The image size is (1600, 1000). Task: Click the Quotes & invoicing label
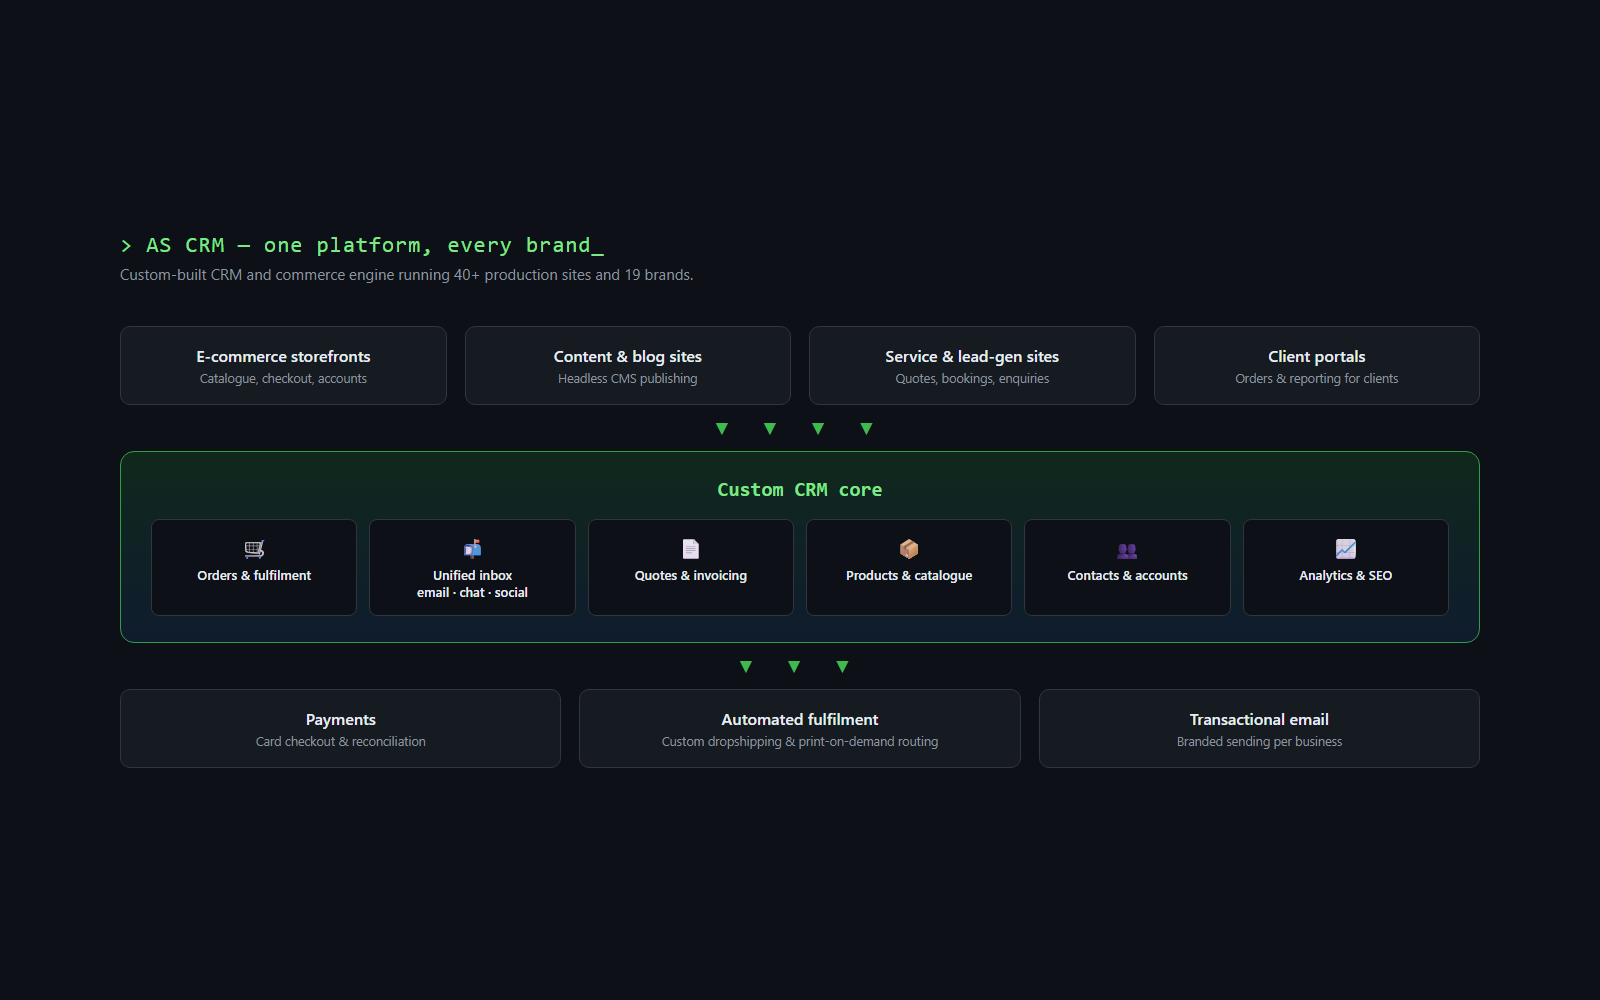[x=691, y=576]
